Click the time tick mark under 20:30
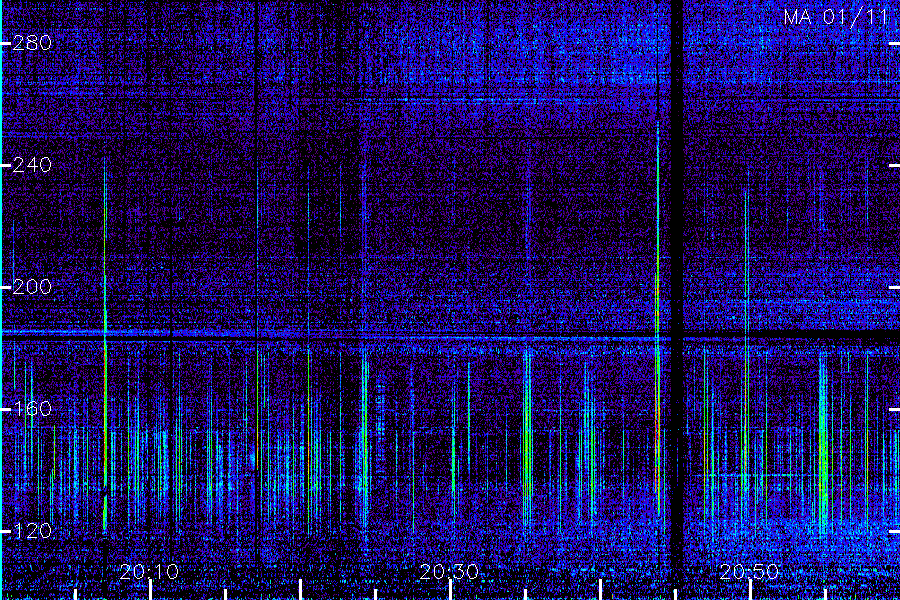This screenshot has width=900, height=600. click(451, 590)
